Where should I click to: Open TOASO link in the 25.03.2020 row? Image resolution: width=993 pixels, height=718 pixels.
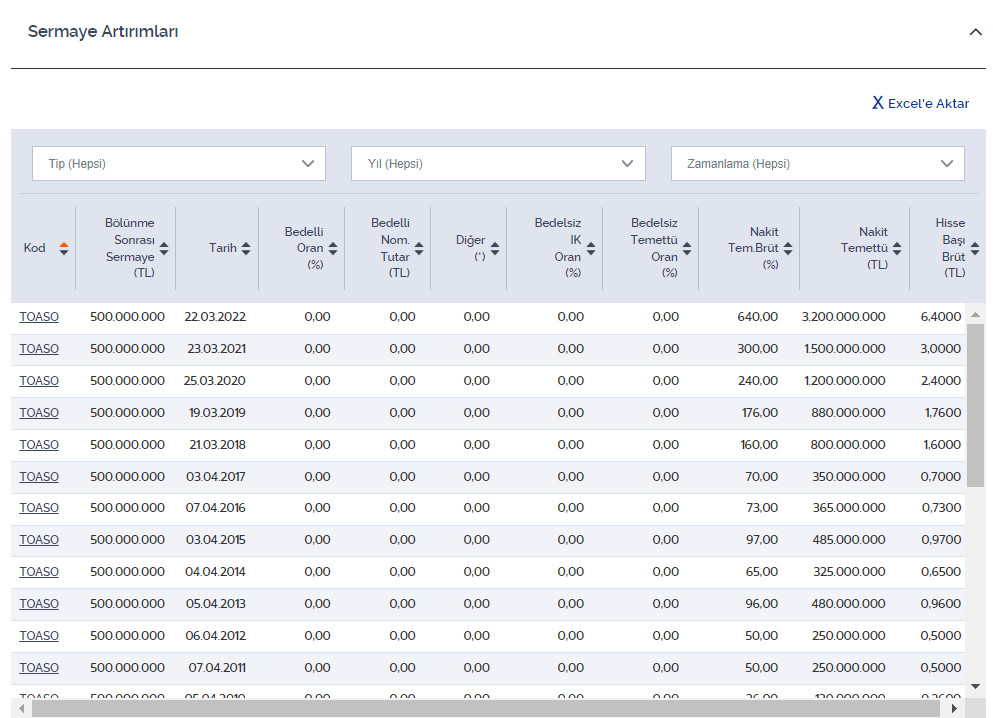coord(39,381)
